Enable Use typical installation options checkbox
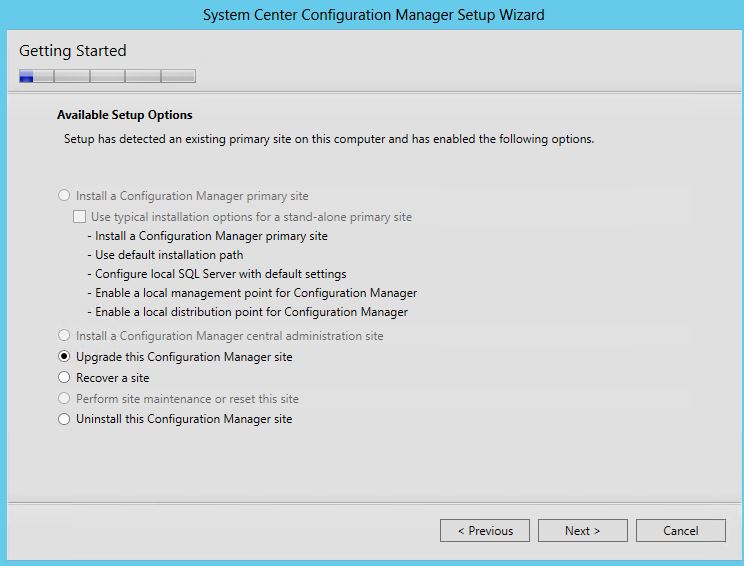This screenshot has height=566, width=744. (x=80, y=217)
